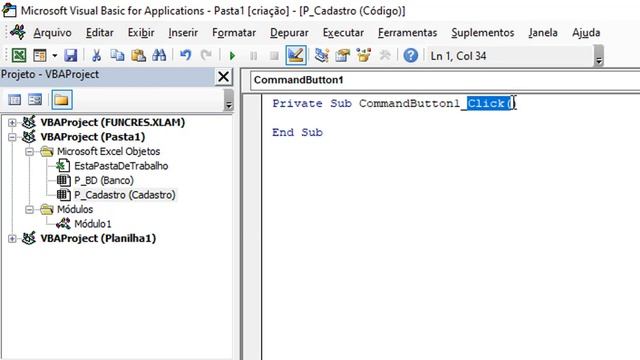640x360 pixels.
Task: Select VBAProject (Planilha1) in the tree
Action: (98, 238)
